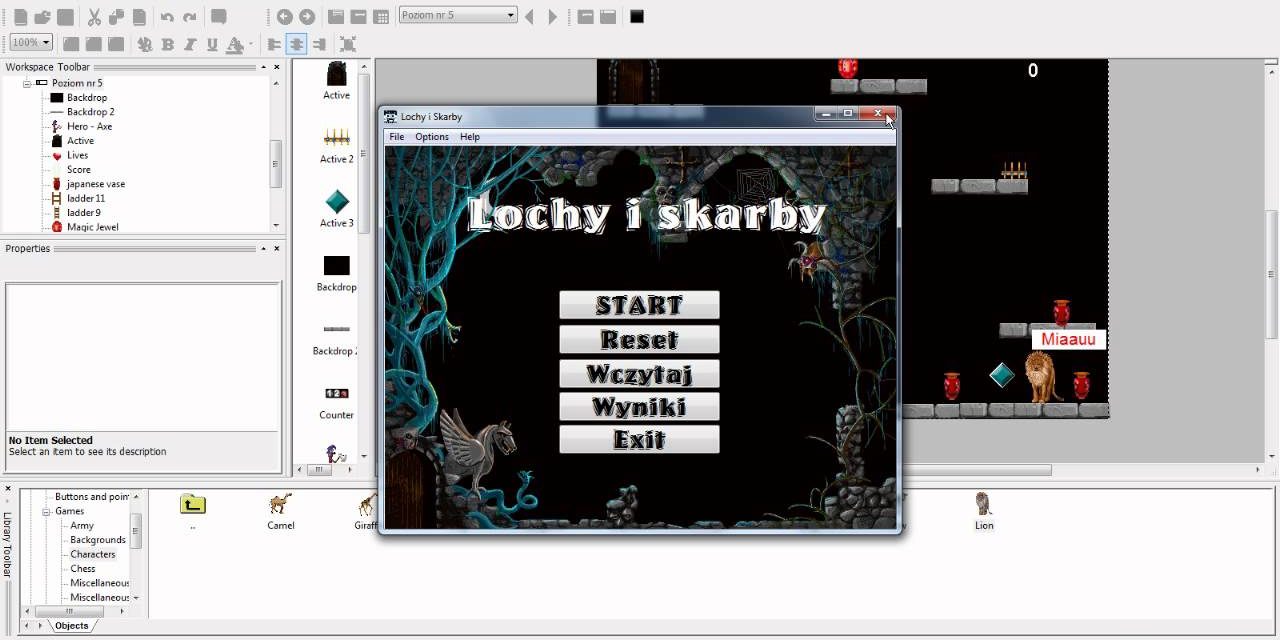Click the parent folder icon in library
Image resolution: width=1280 pixels, height=640 pixels.
(193, 504)
